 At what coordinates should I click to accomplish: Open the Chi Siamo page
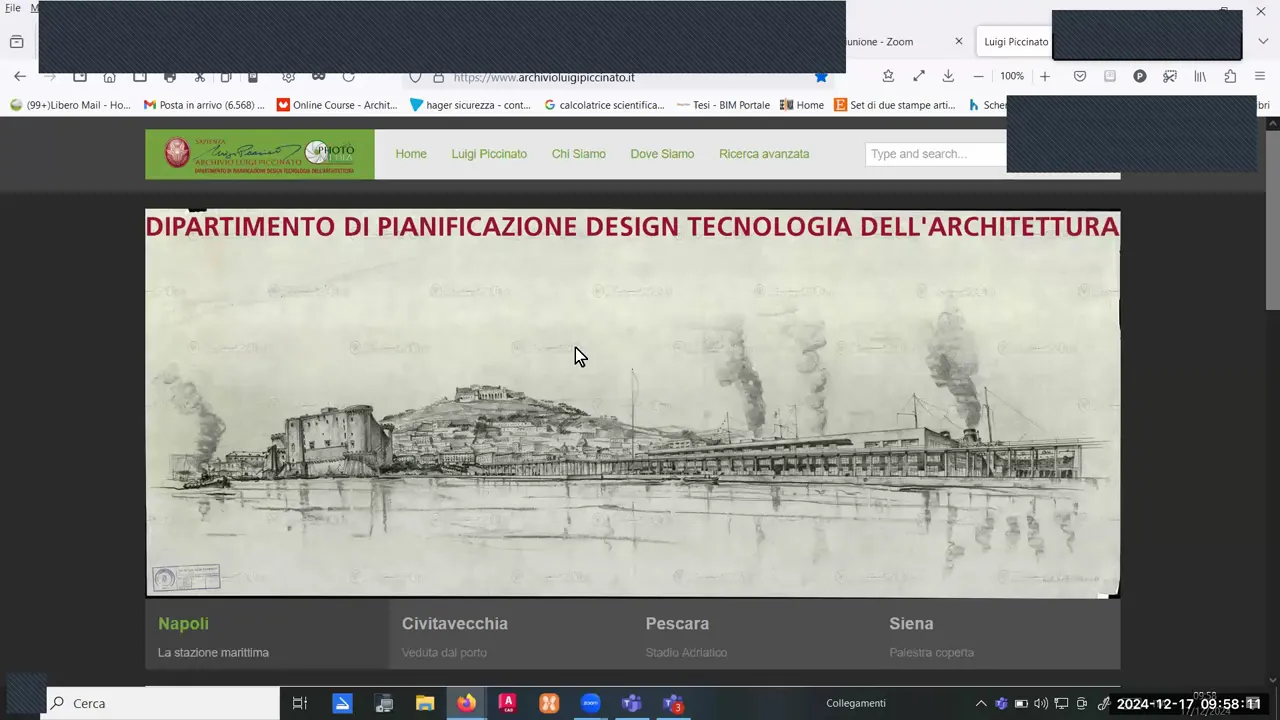point(579,154)
